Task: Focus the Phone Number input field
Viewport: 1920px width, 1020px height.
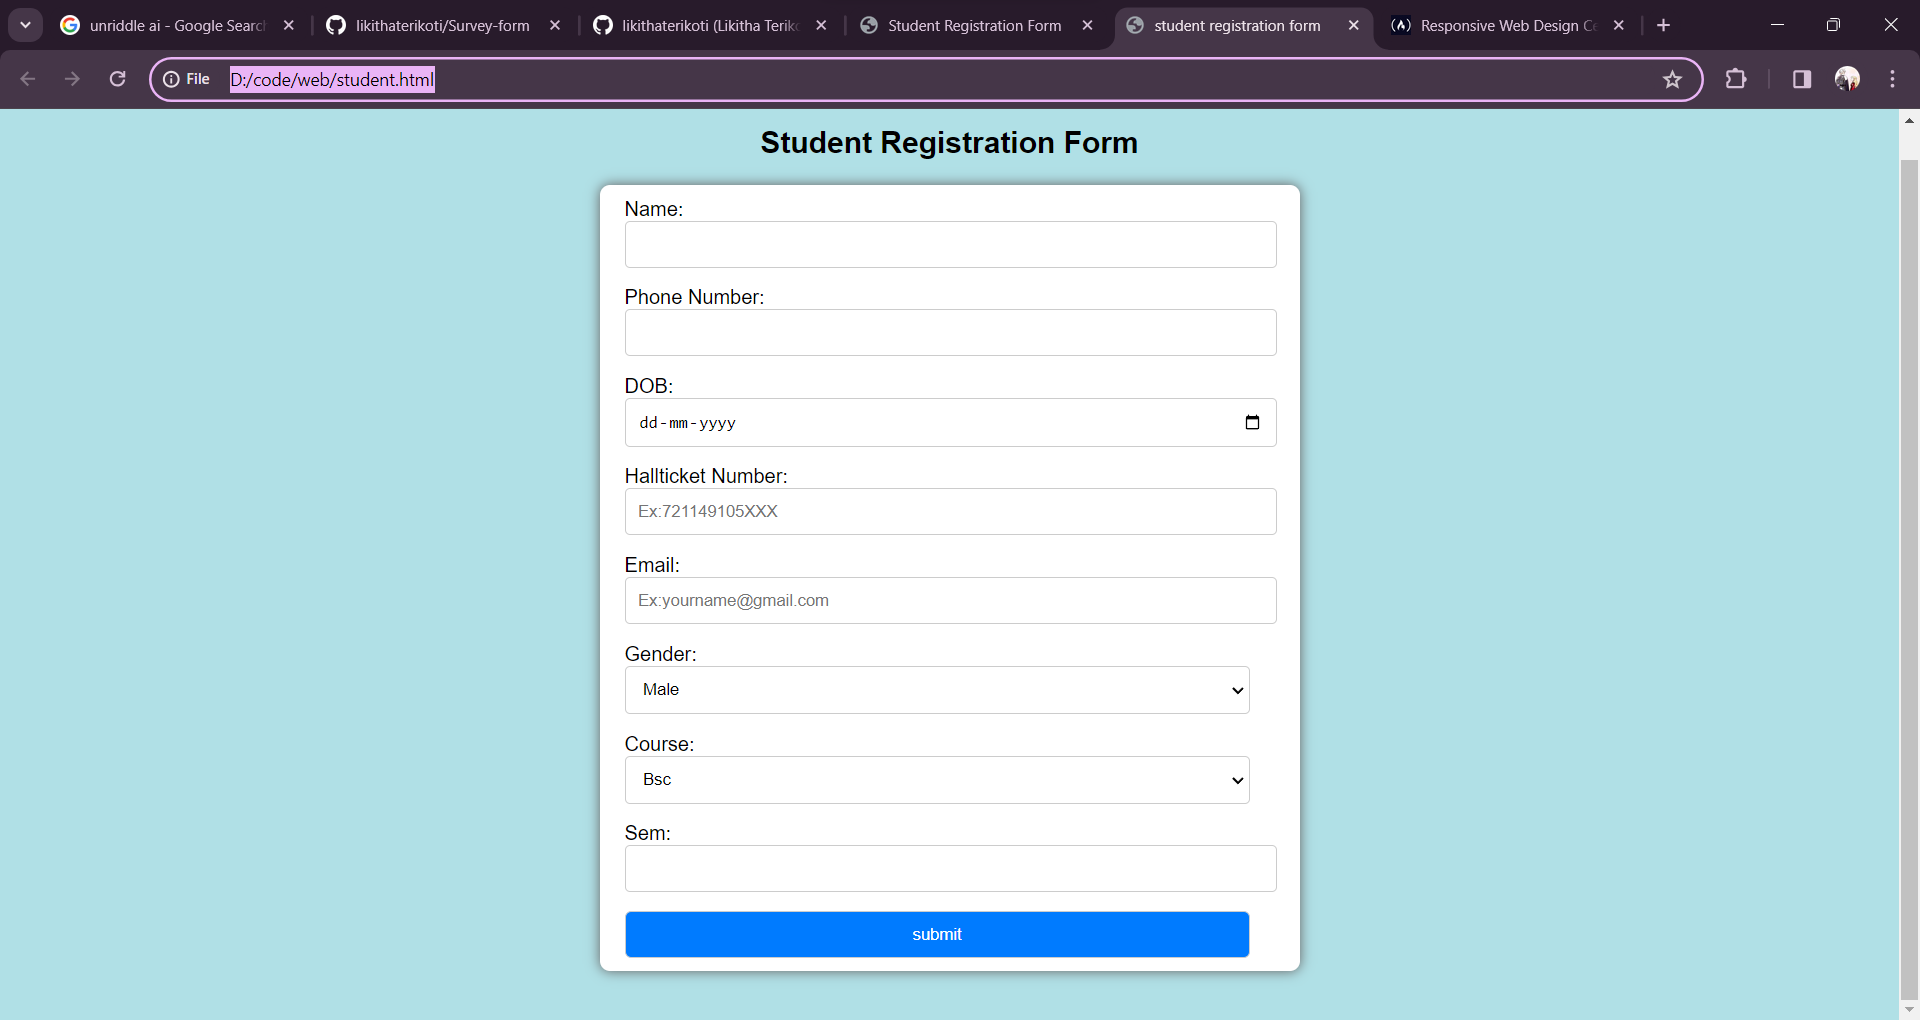Action: (950, 332)
